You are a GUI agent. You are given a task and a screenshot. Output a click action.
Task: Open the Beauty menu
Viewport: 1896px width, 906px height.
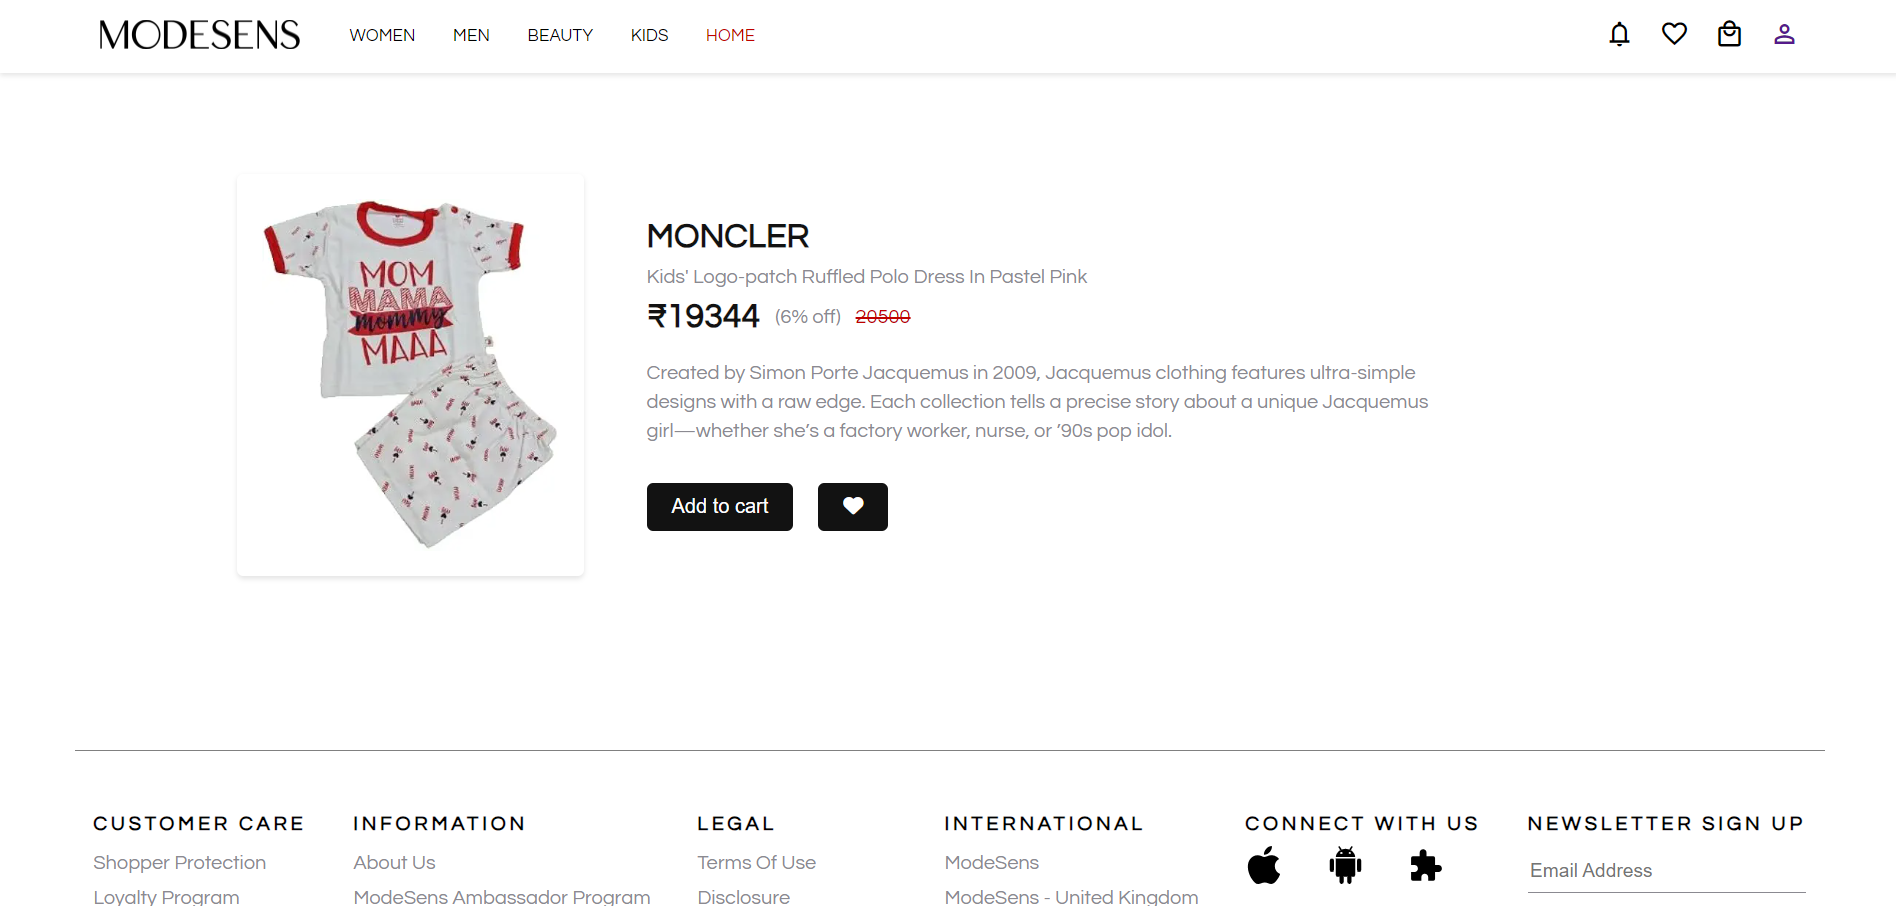pyautogui.click(x=560, y=35)
